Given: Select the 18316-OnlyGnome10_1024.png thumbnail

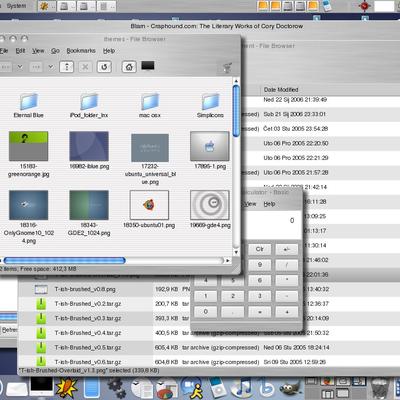Looking at the screenshot, I should pos(29,205).
